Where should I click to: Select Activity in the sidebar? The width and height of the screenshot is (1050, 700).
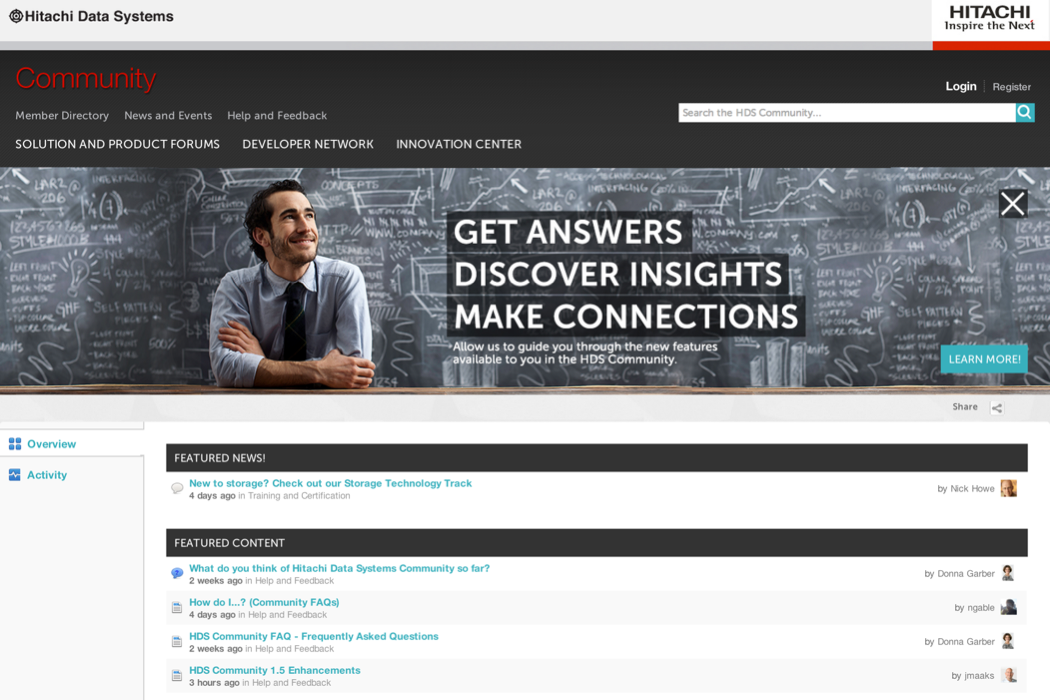click(47, 475)
